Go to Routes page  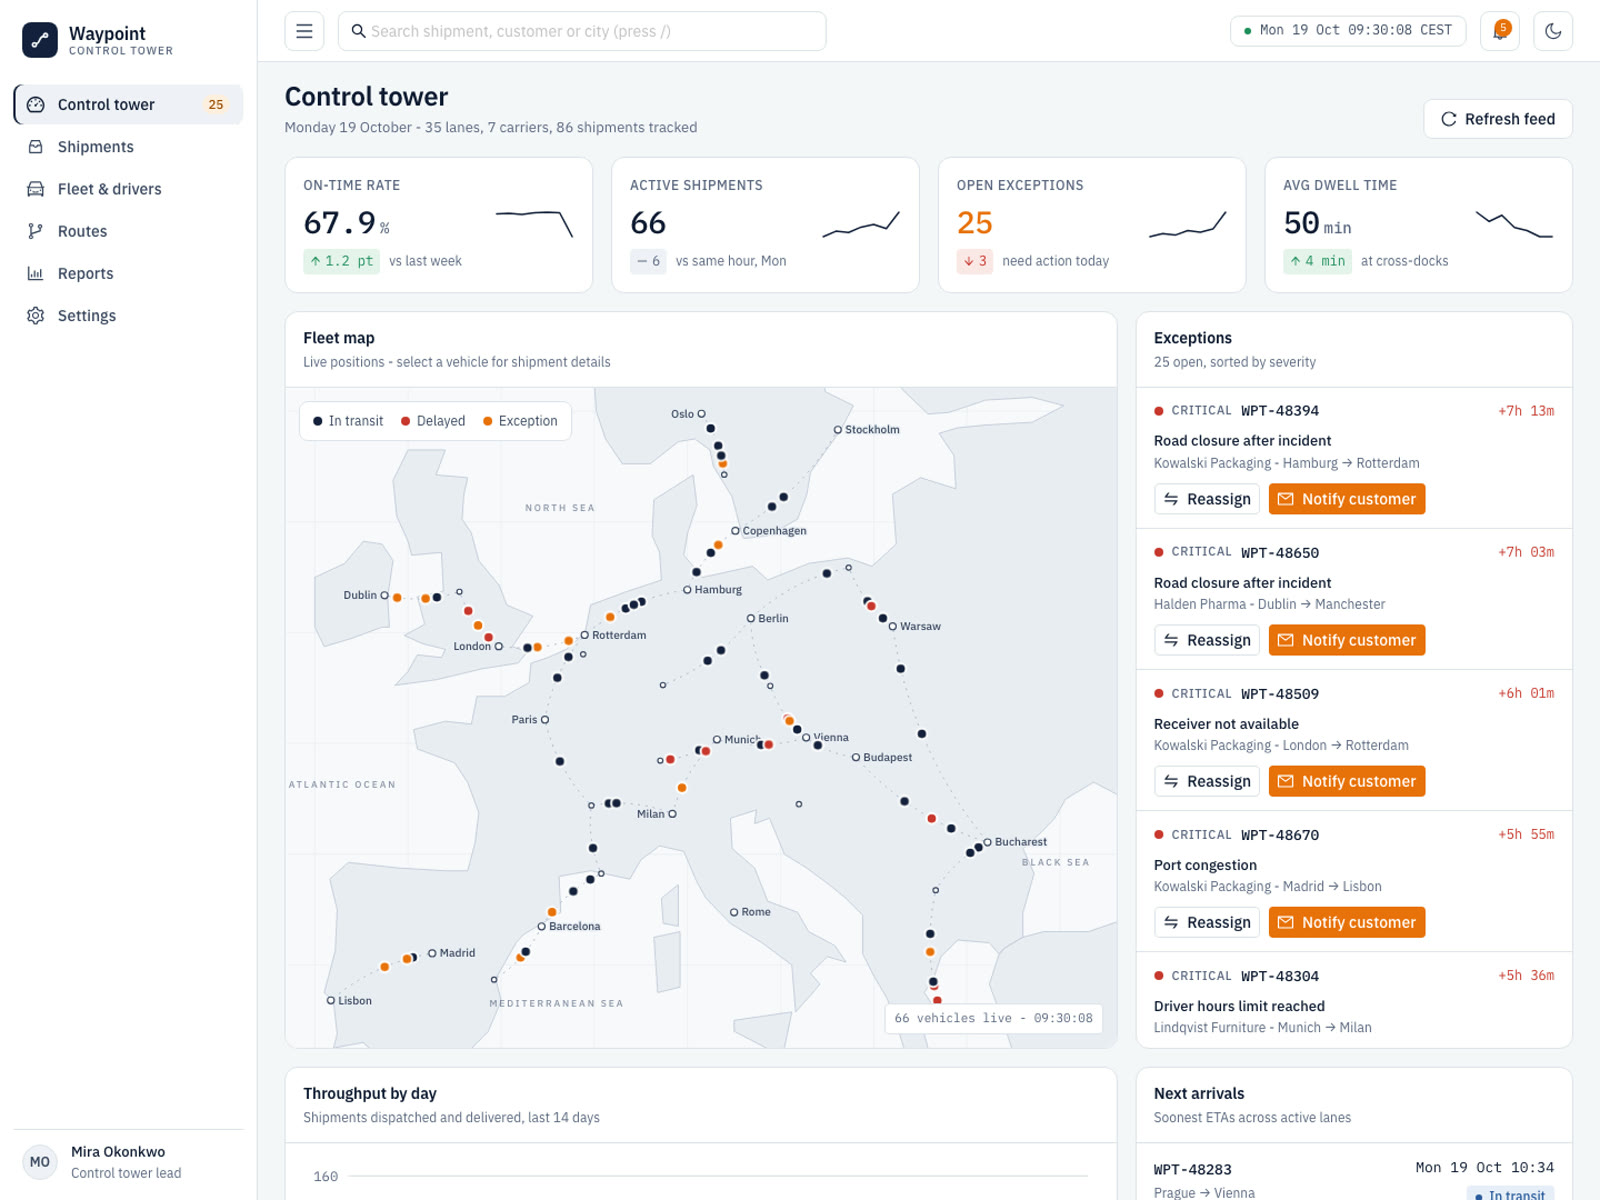coord(128,231)
